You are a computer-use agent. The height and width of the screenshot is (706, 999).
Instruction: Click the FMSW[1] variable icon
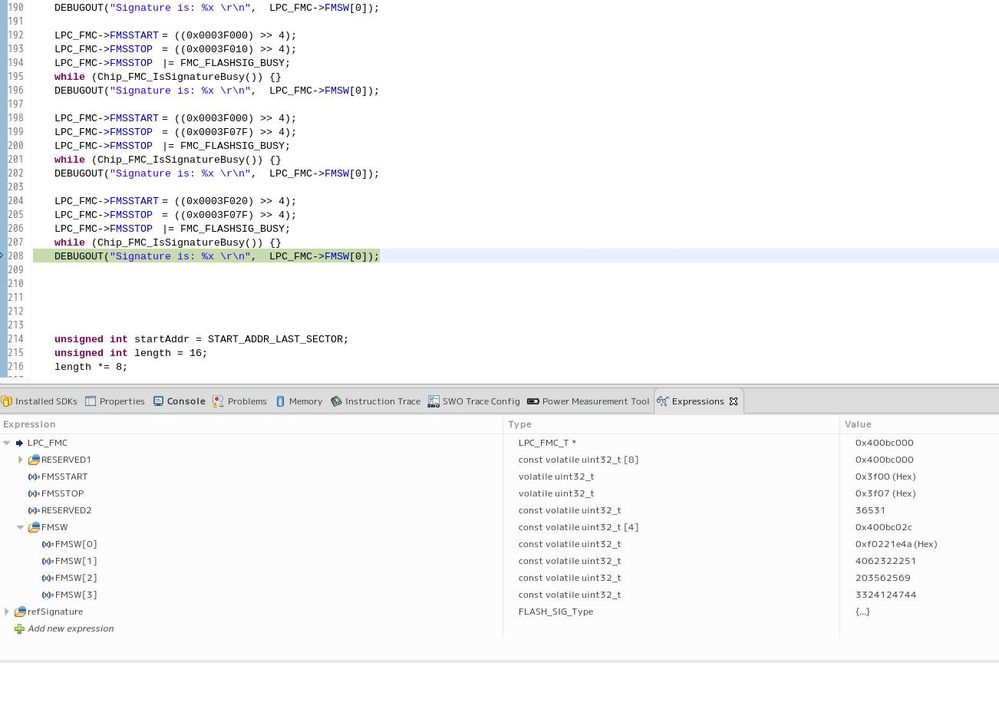pos(48,561)
